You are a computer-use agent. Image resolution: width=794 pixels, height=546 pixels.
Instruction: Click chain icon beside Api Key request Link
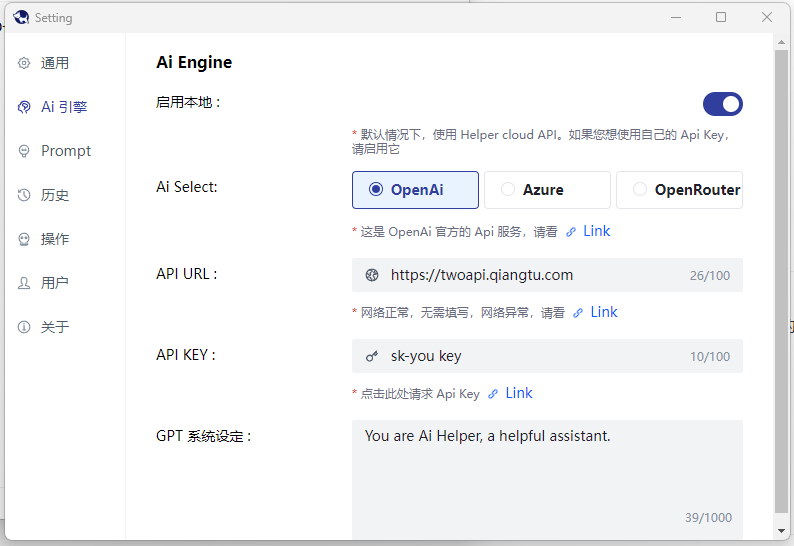493,394
